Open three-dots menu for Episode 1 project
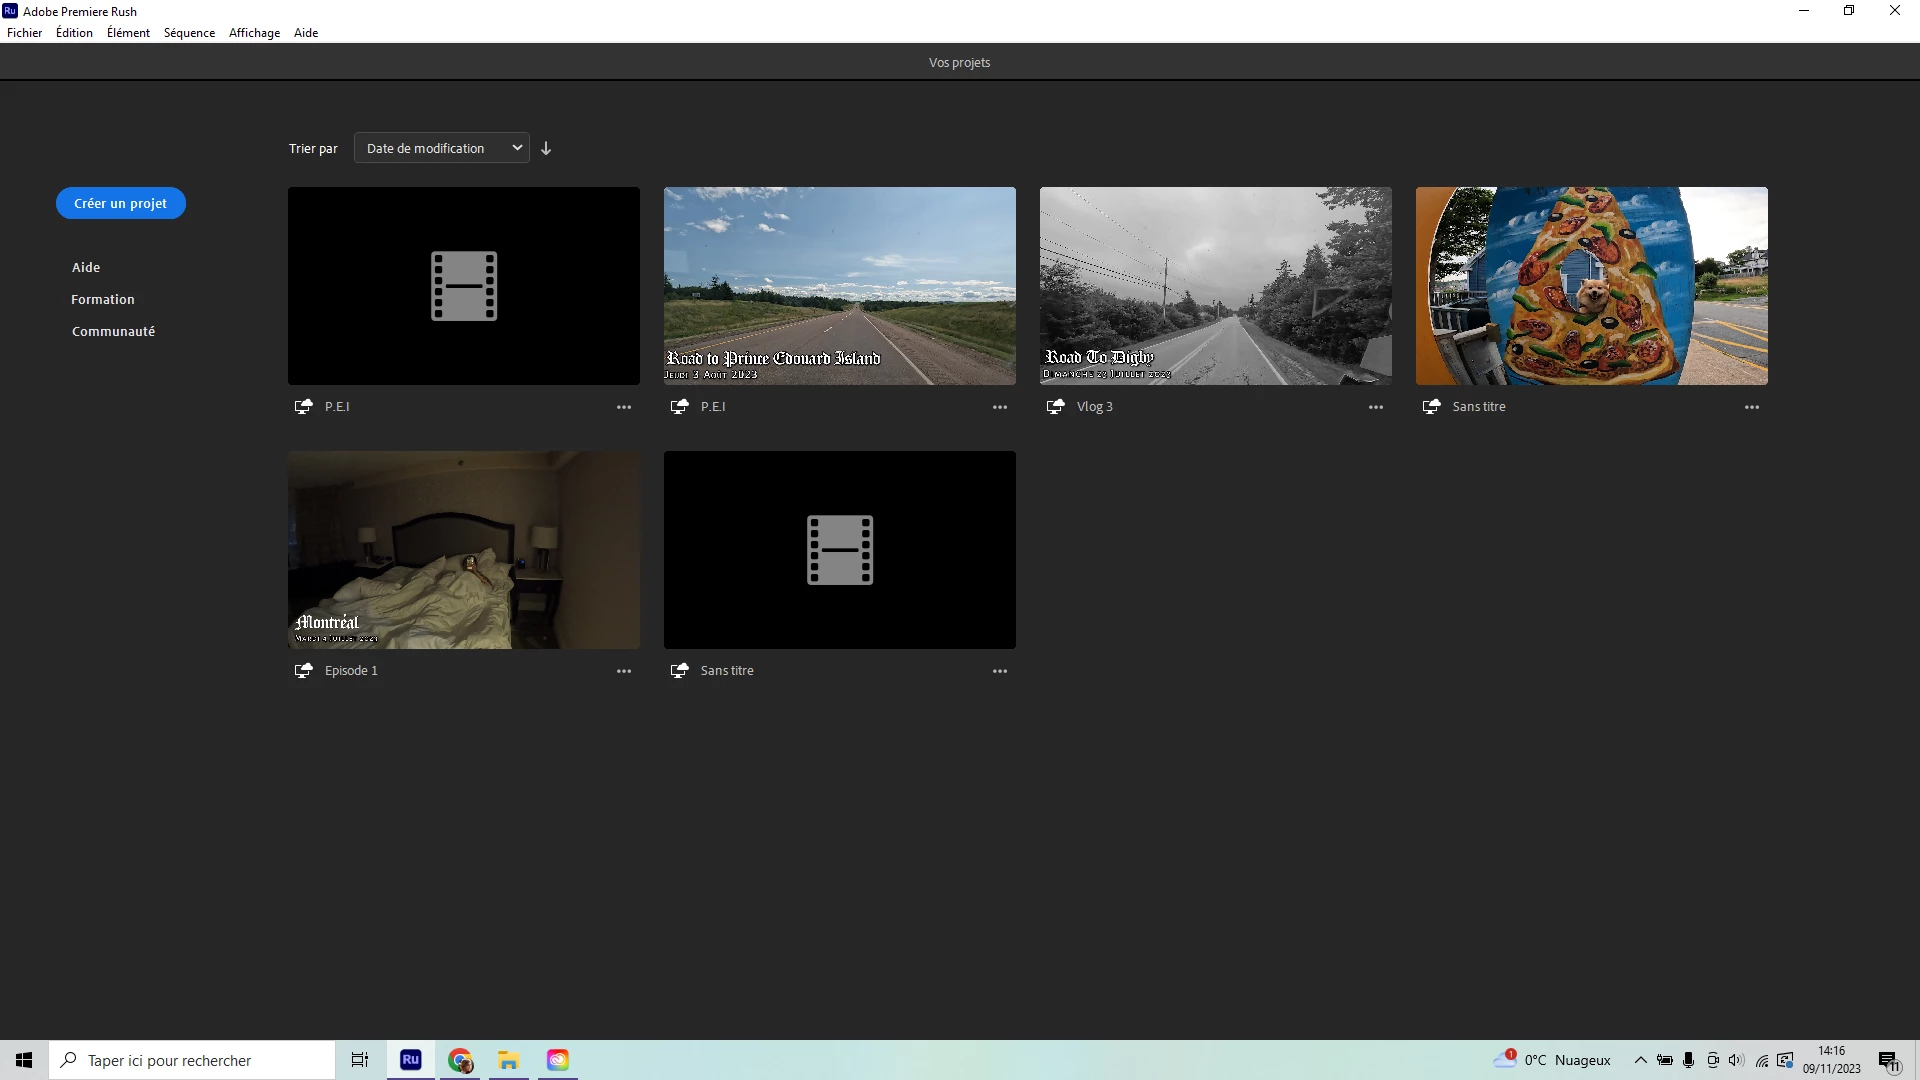 coord(623,671)
